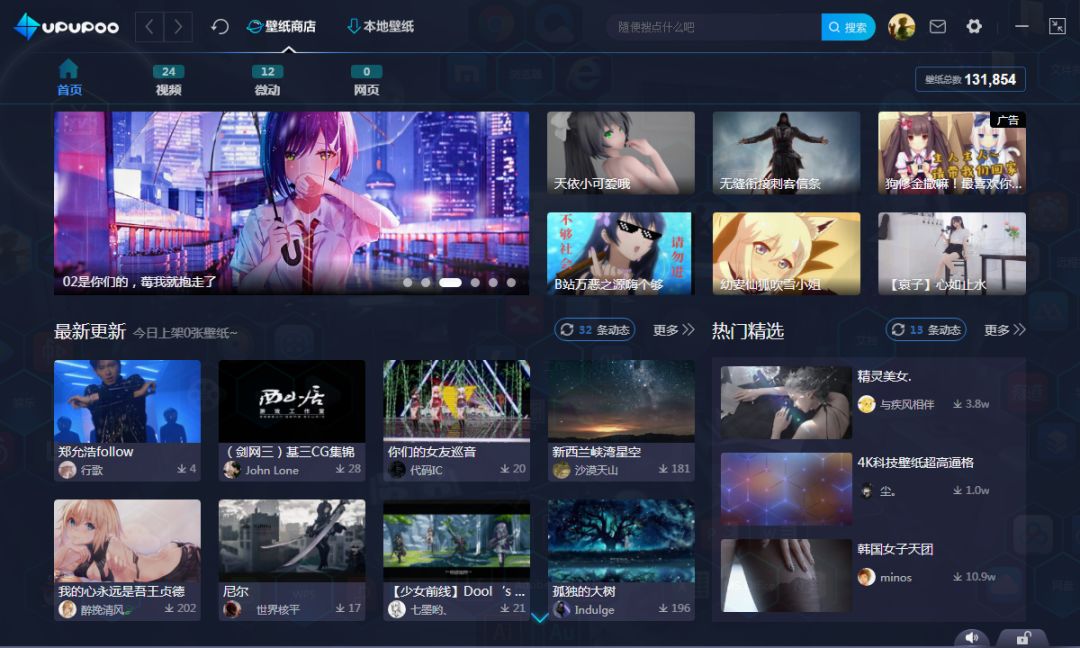This screenshot has width=1080, height=648.
Task: Open the 广告 advertisement thumbnail
Action: pyautogui.click(x=952, y=153)
